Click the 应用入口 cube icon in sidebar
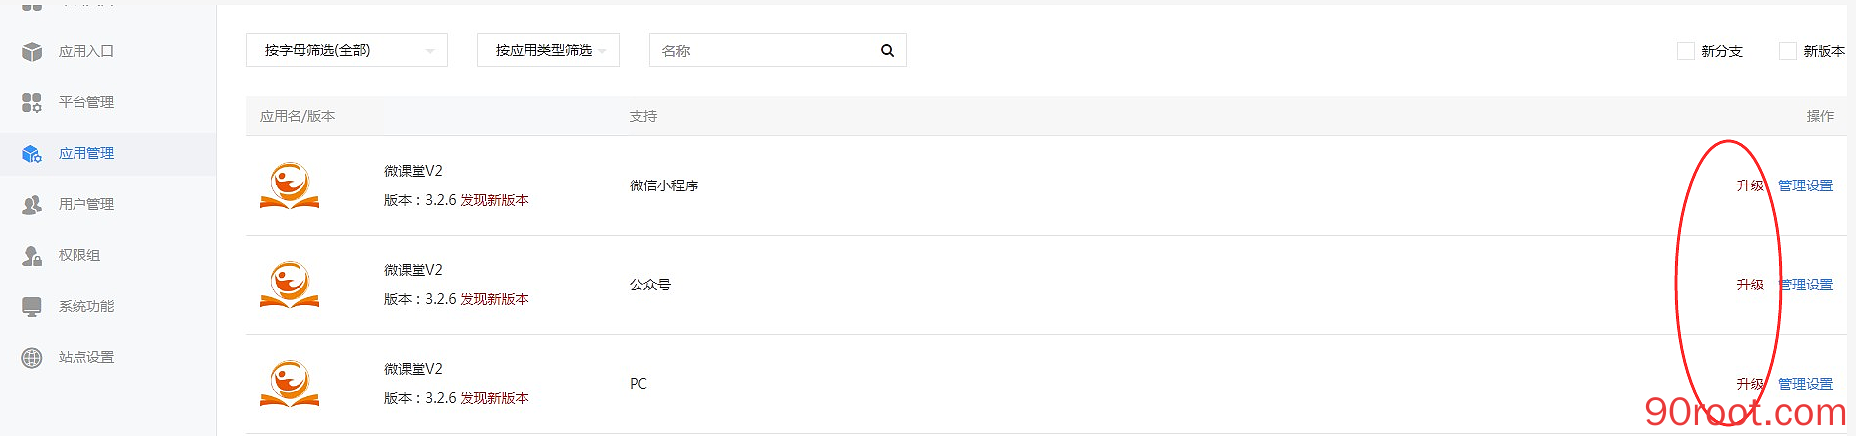This screenshot has width=1856, height=436. click(x=32, y=51)
